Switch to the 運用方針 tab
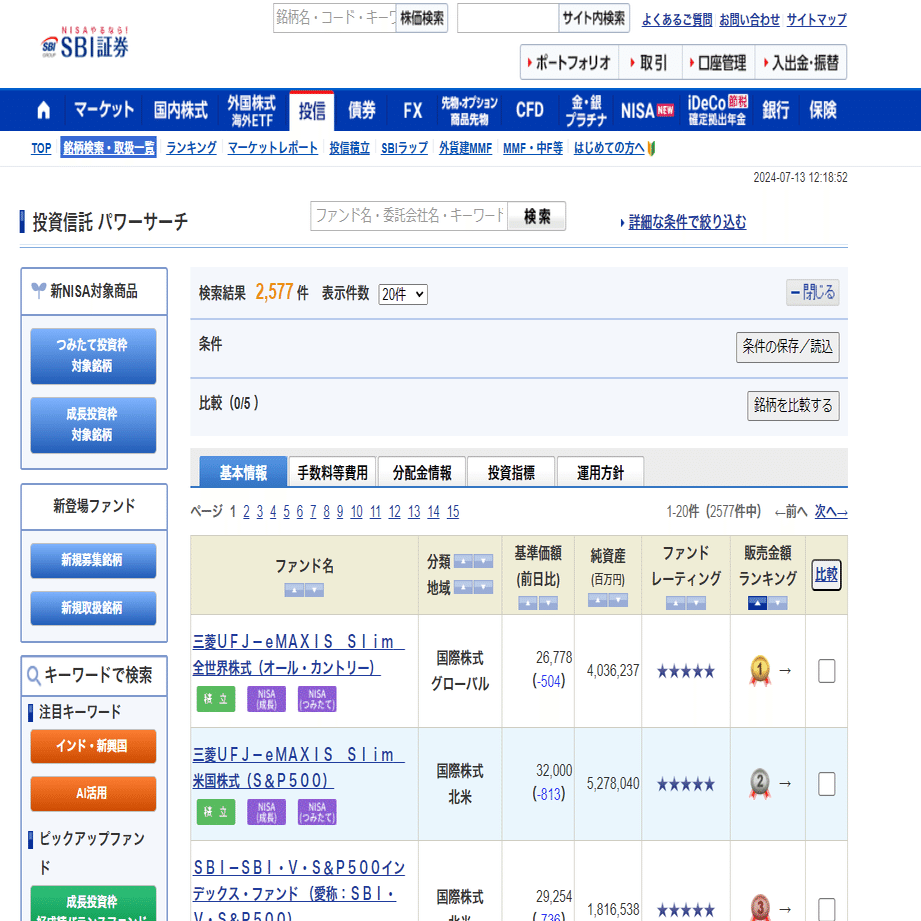The image size is (921, 921). [x=600, y=472]
